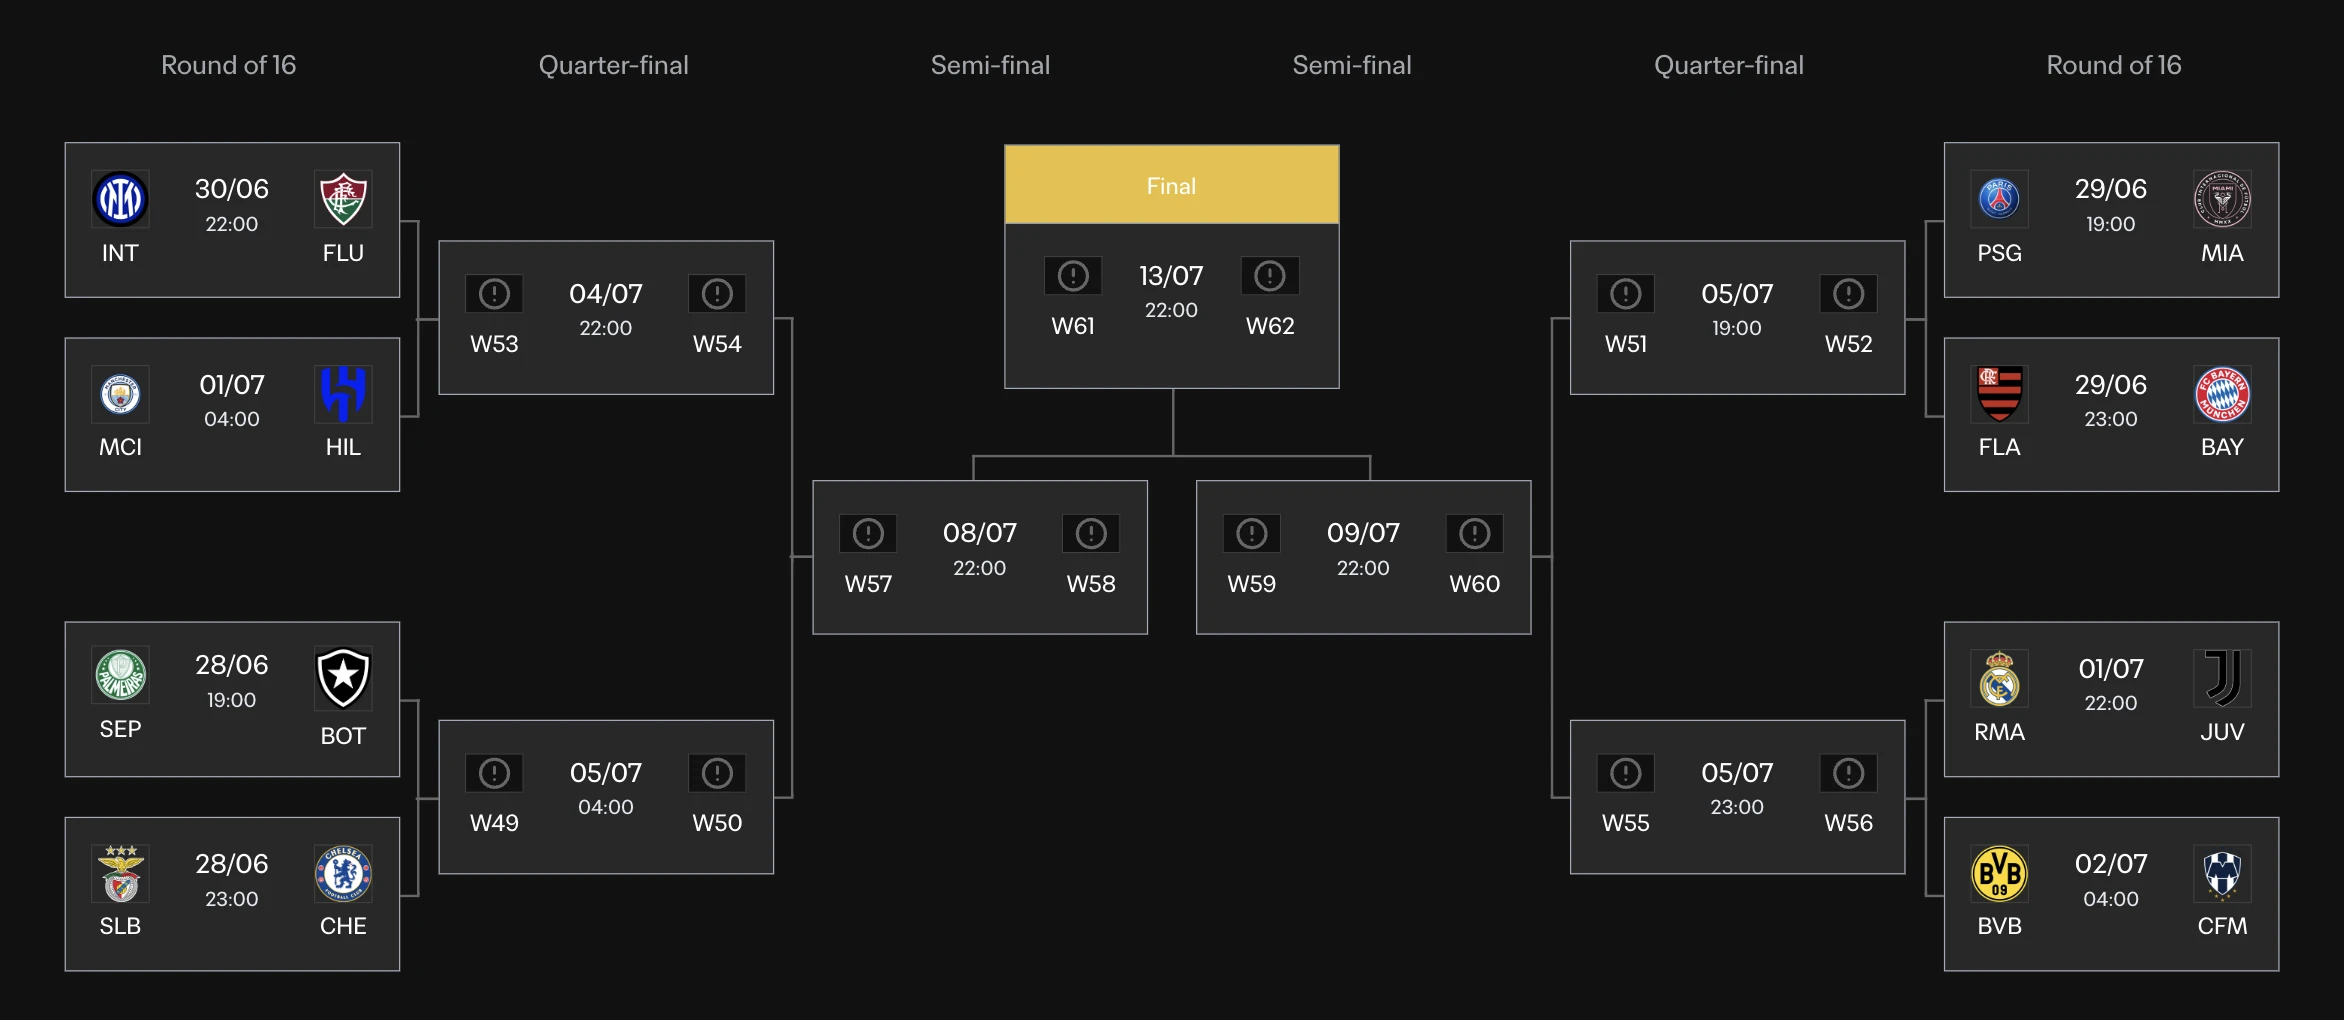Open the Final match date 13/07
Image resolution: width=2344 pixels, height=1020 pixels.
click(x=1171, y=276)
